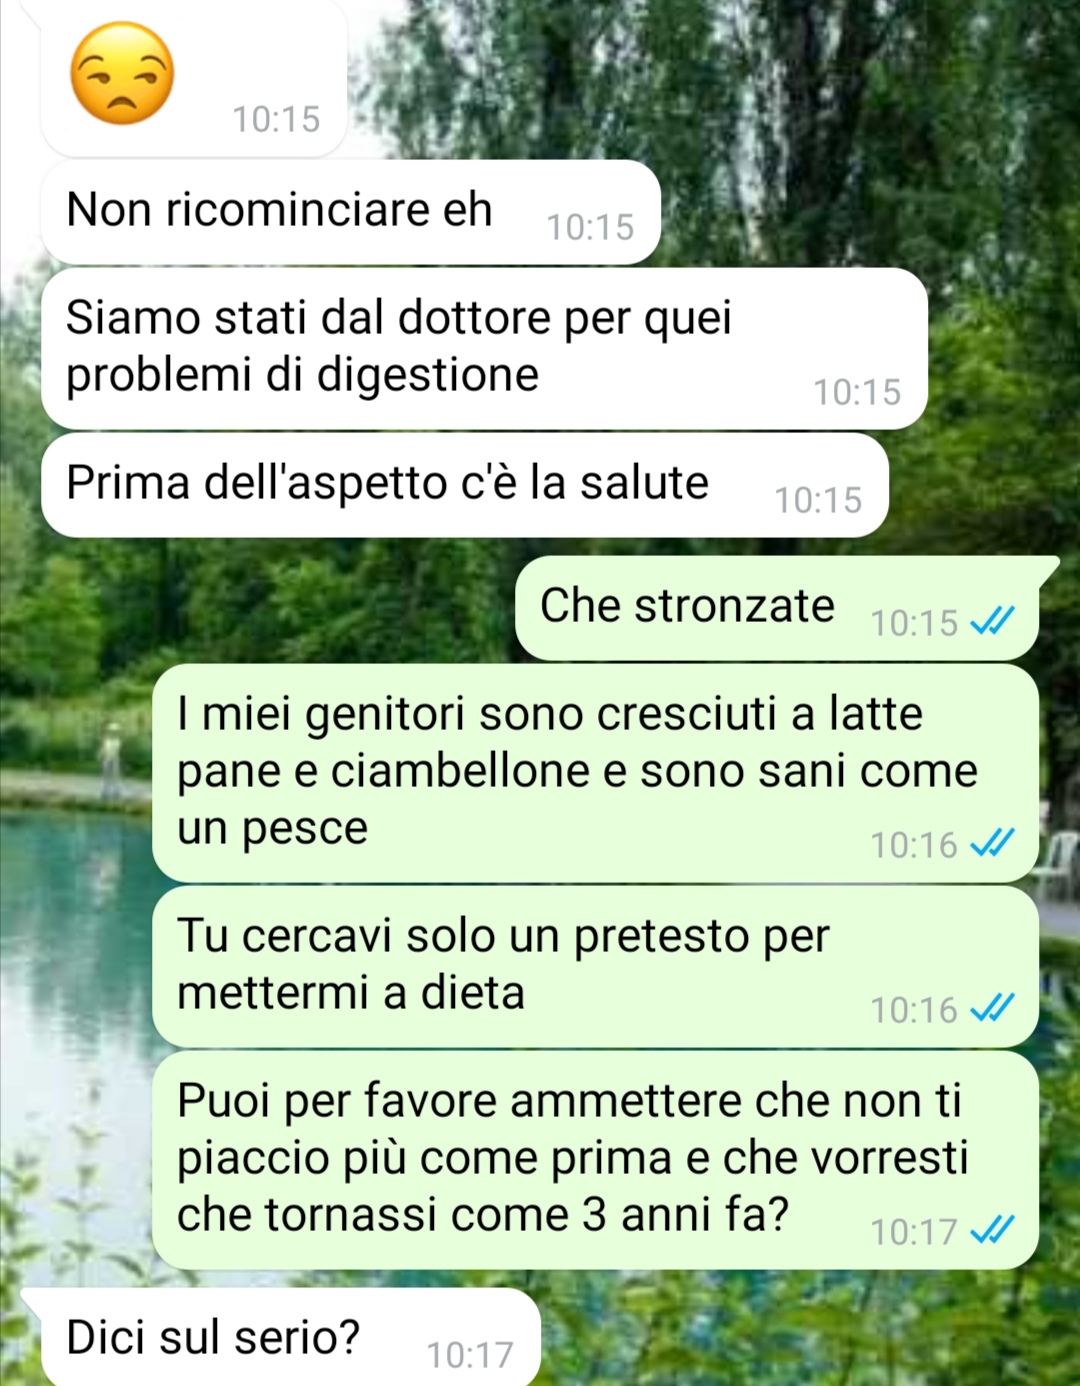This screenshot has height=1386, width=1080.
Task: Tap the 10:17 timestamp on 'Dici sul serio?'
Action: click(470, 1355)
